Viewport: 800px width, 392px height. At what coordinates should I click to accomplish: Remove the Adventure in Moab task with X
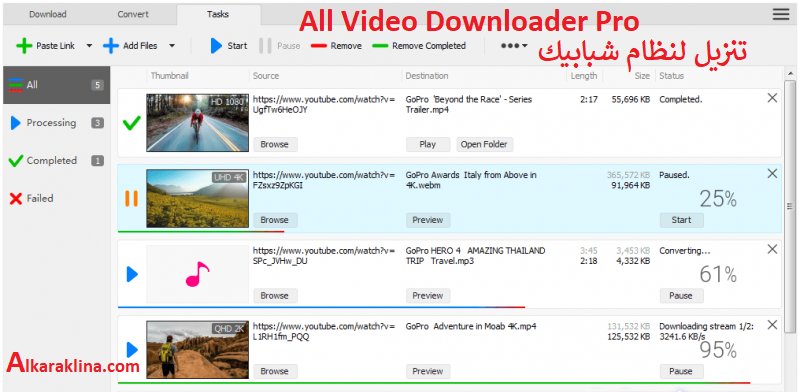[772, 325]
